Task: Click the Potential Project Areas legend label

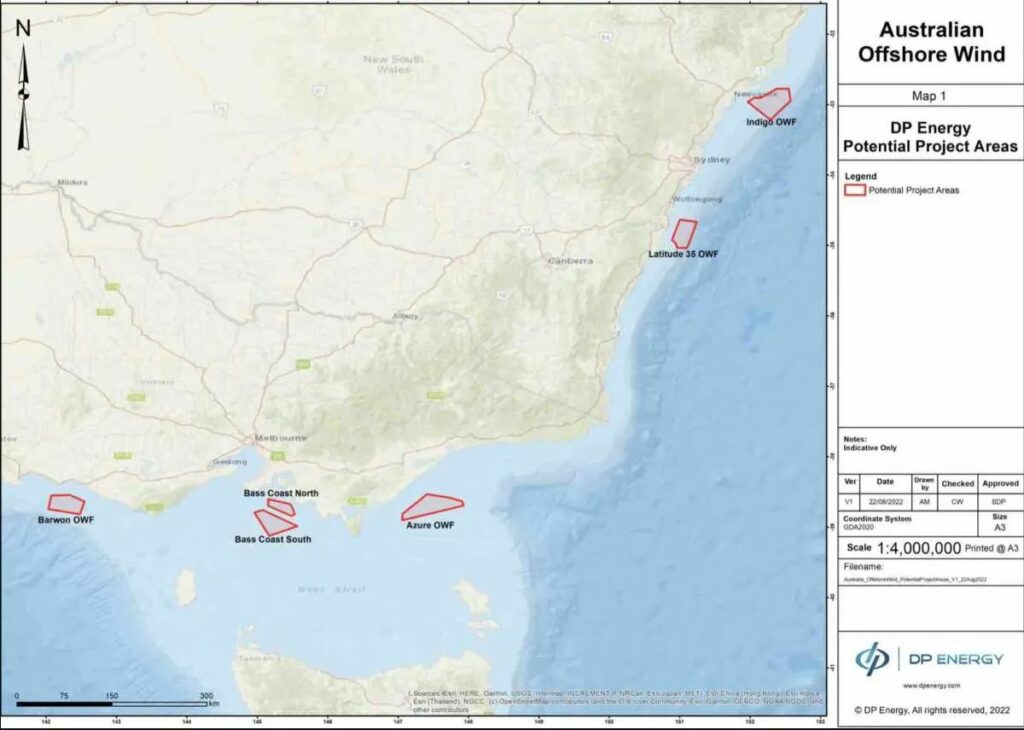Action: [913, 190]
